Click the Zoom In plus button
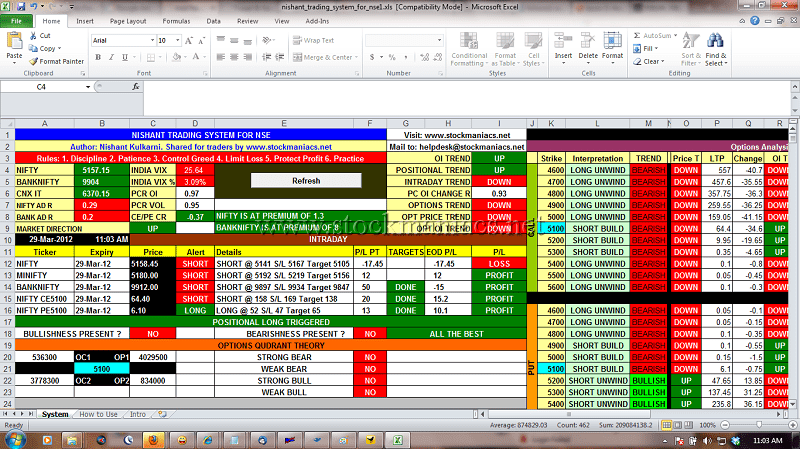 coord(792,425)
